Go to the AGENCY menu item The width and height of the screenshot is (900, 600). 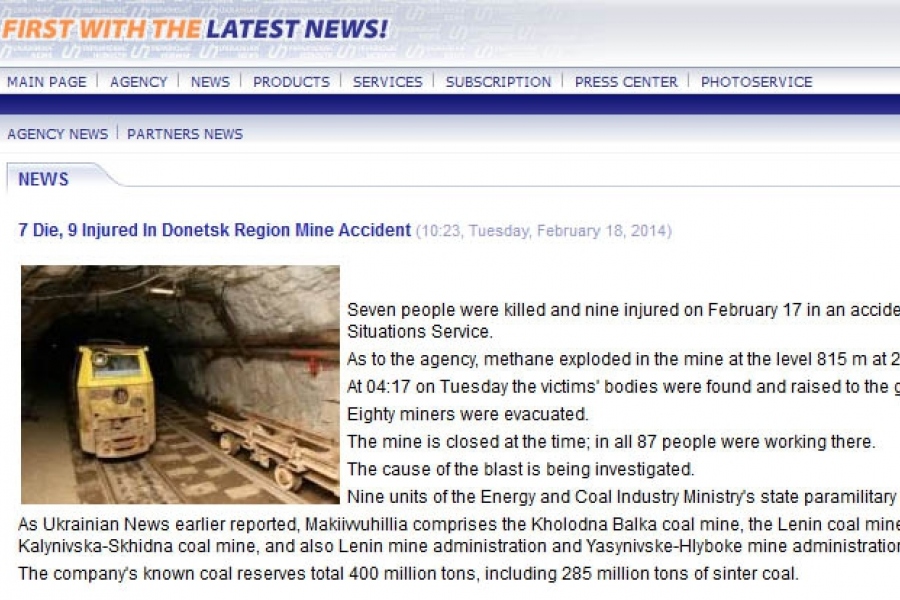point(138,82)
